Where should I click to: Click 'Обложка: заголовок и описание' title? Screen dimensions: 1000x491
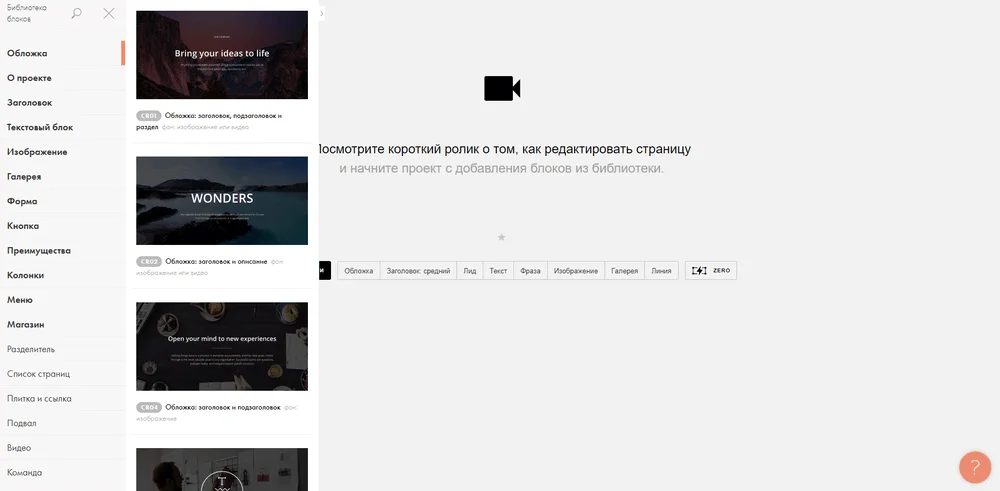coord(216,261)
